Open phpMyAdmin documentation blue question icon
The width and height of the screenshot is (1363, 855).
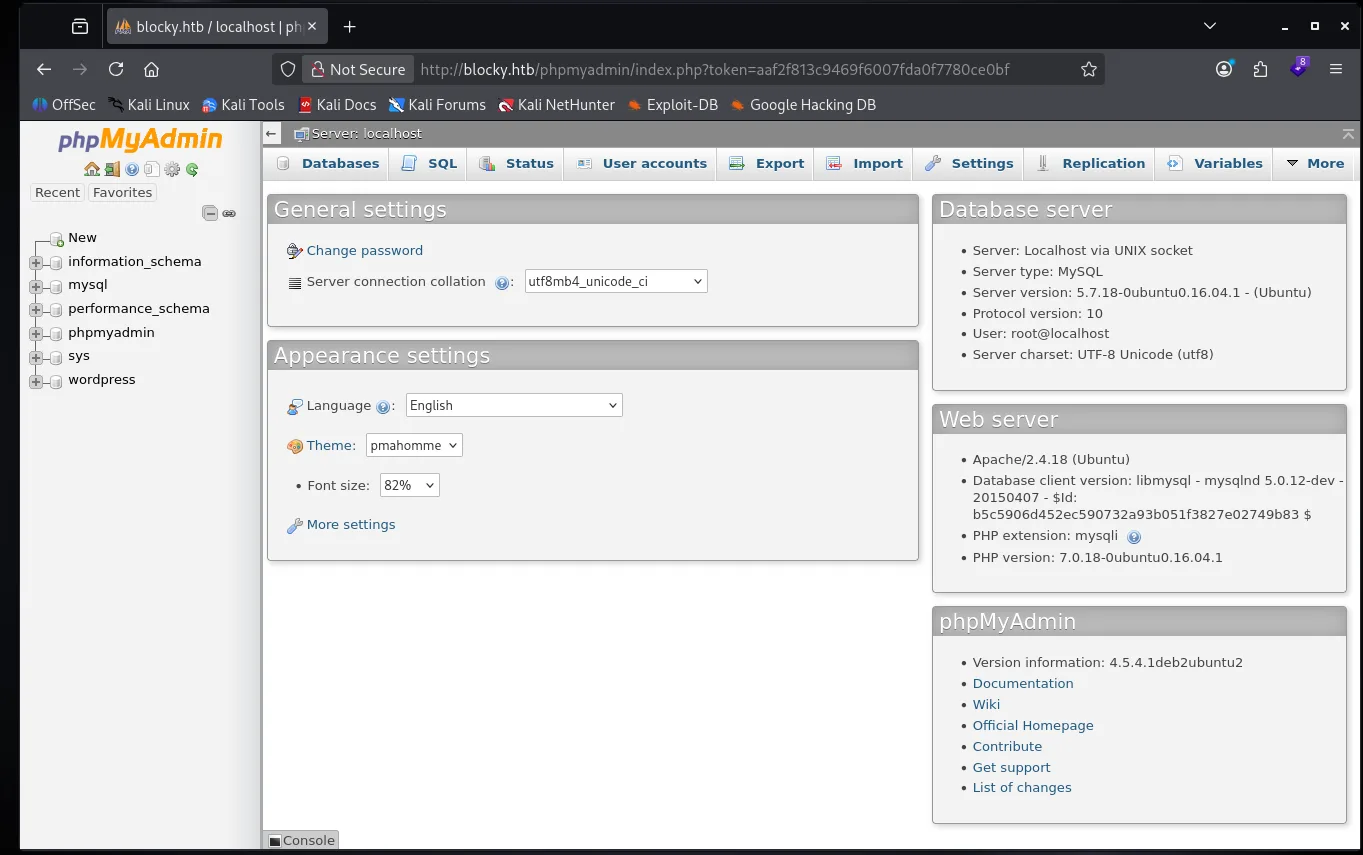tap(132, 170)
